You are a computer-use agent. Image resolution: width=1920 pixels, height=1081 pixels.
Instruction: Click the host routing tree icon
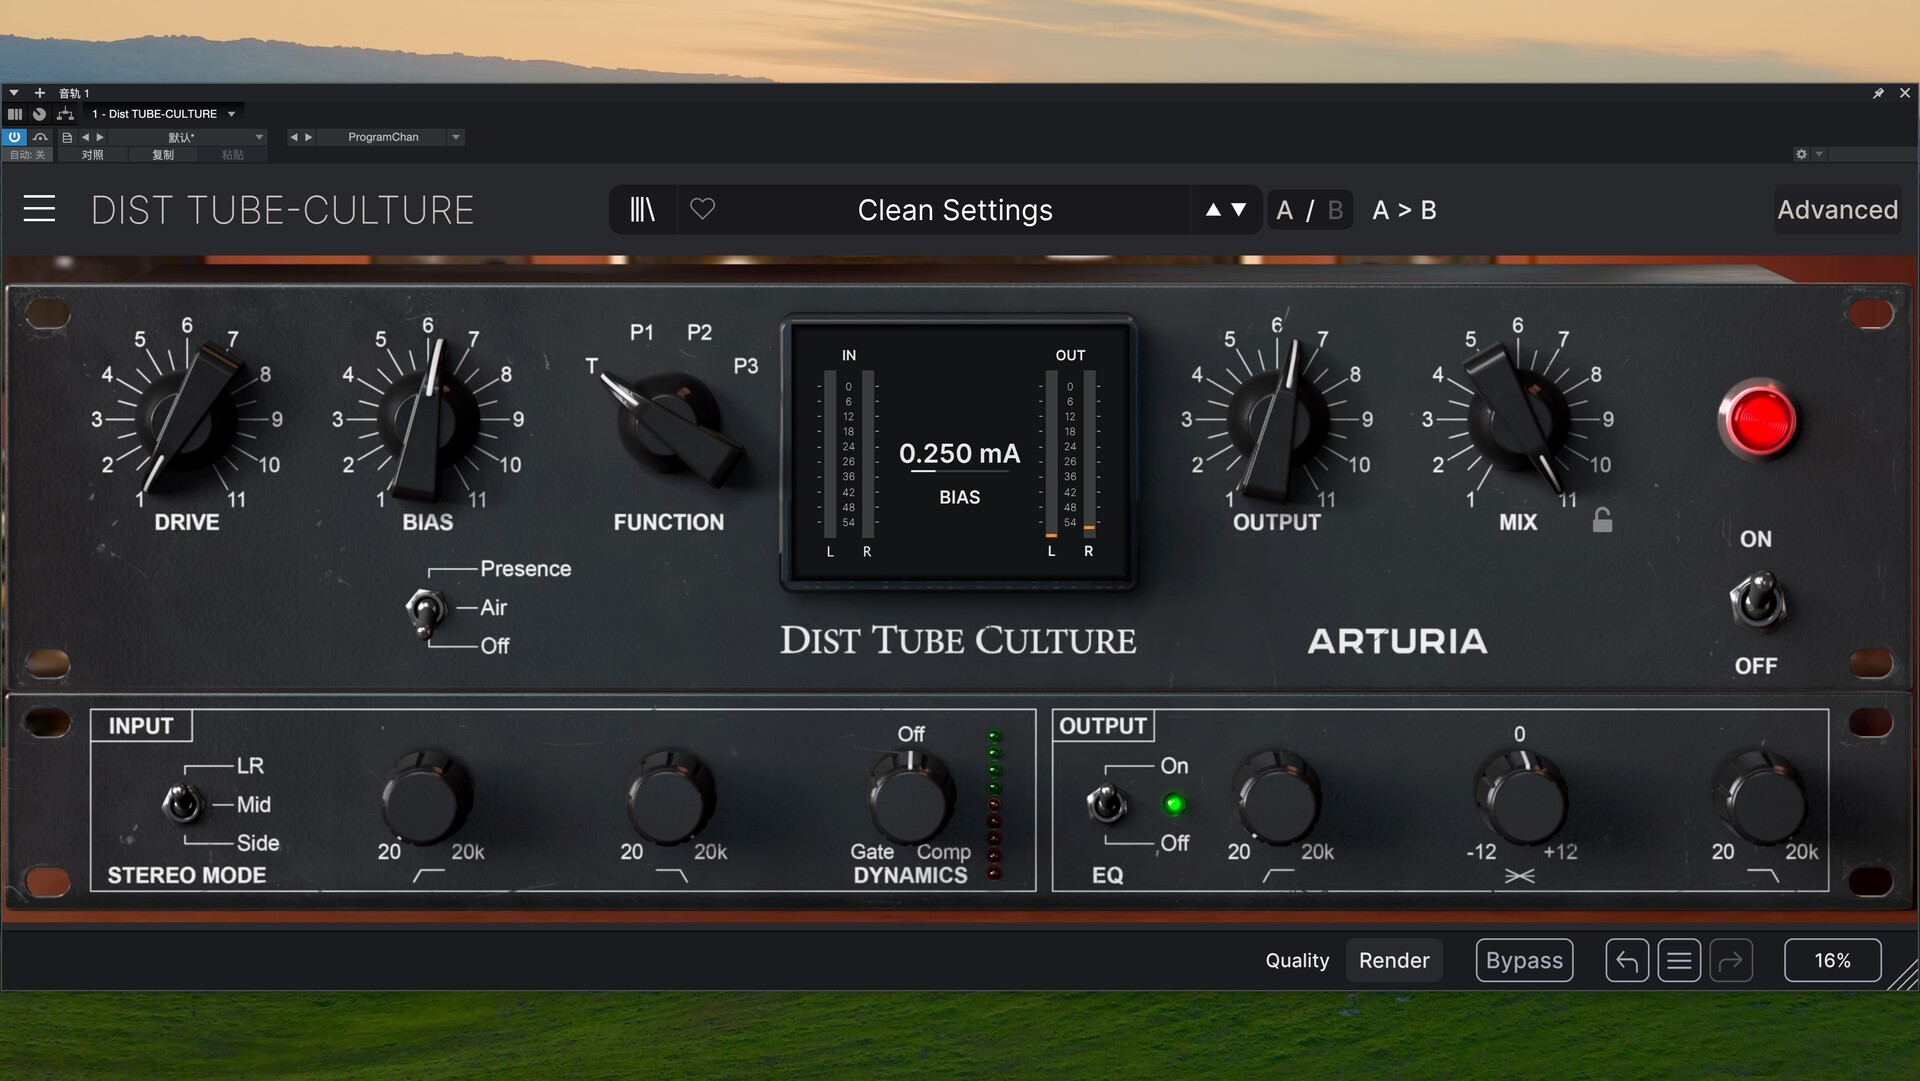tap(65, 114)
